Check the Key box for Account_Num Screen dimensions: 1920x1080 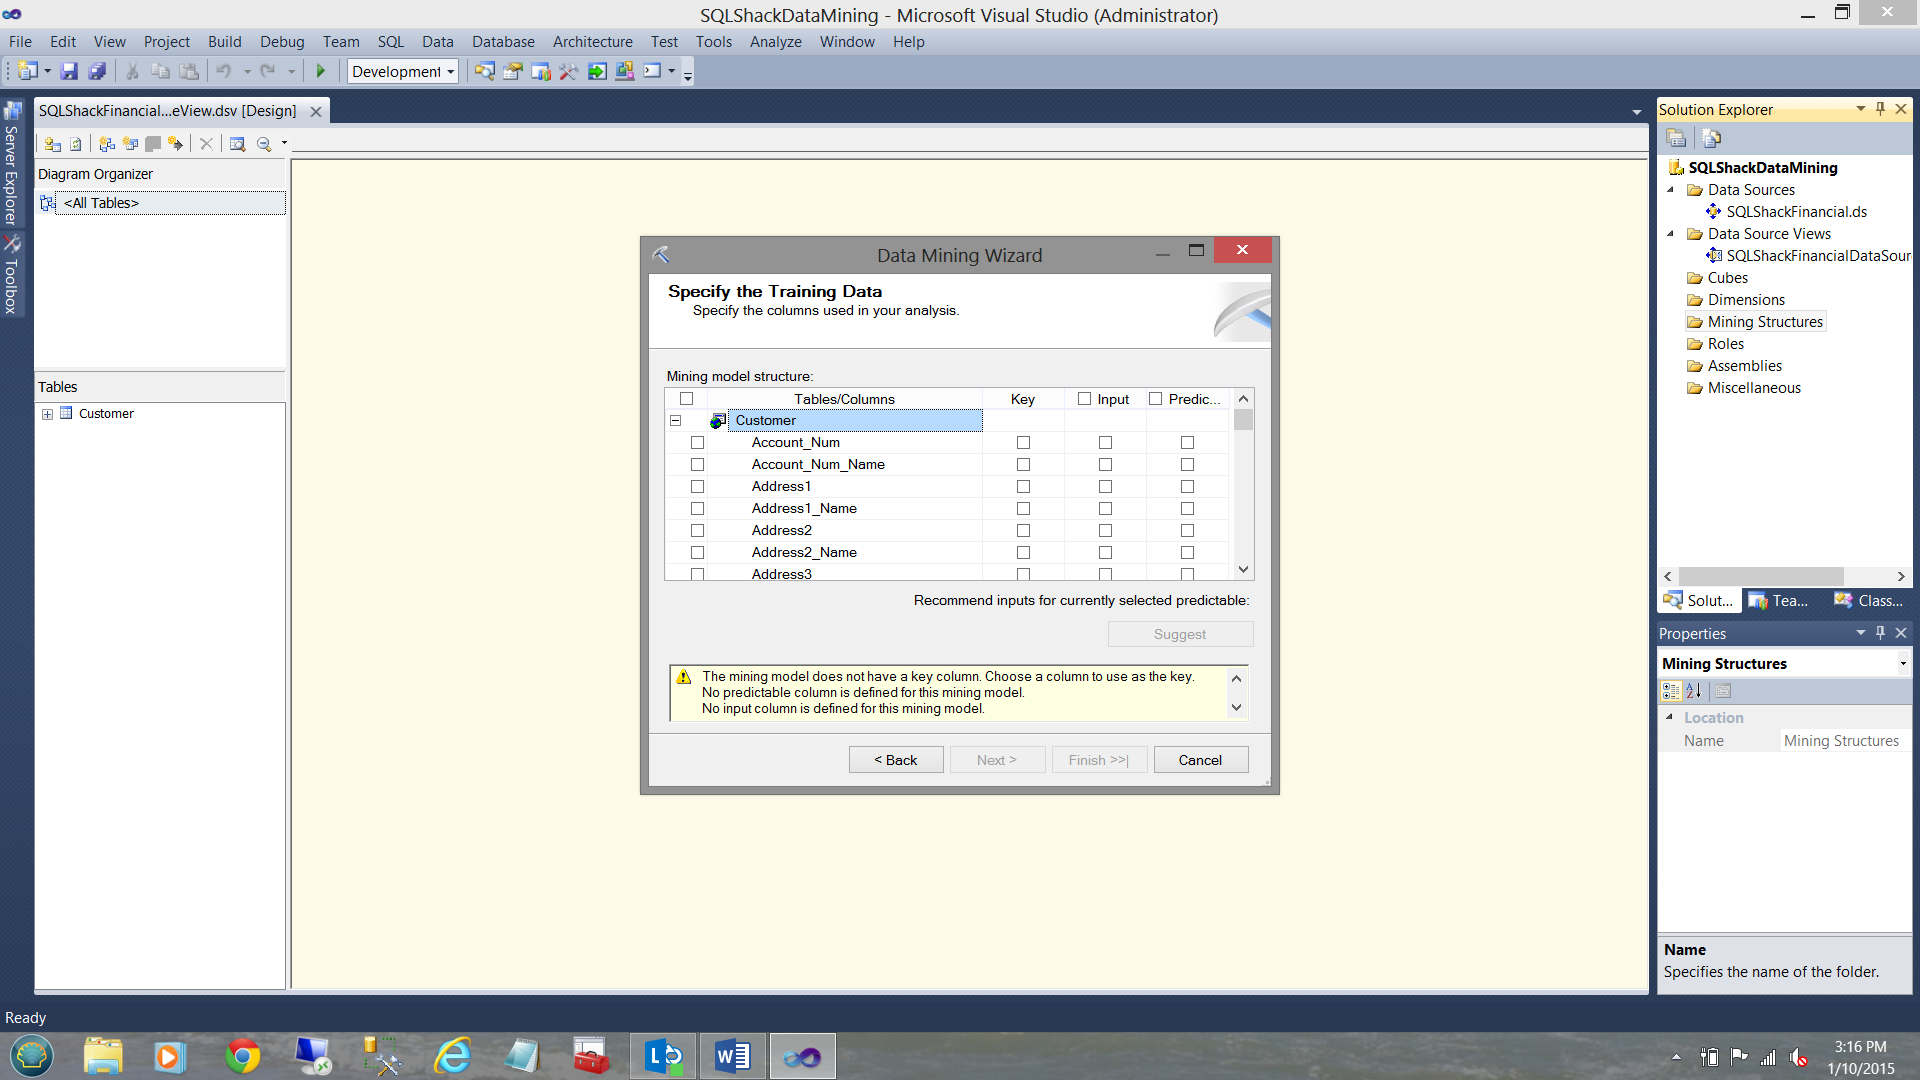(1023, 442)
